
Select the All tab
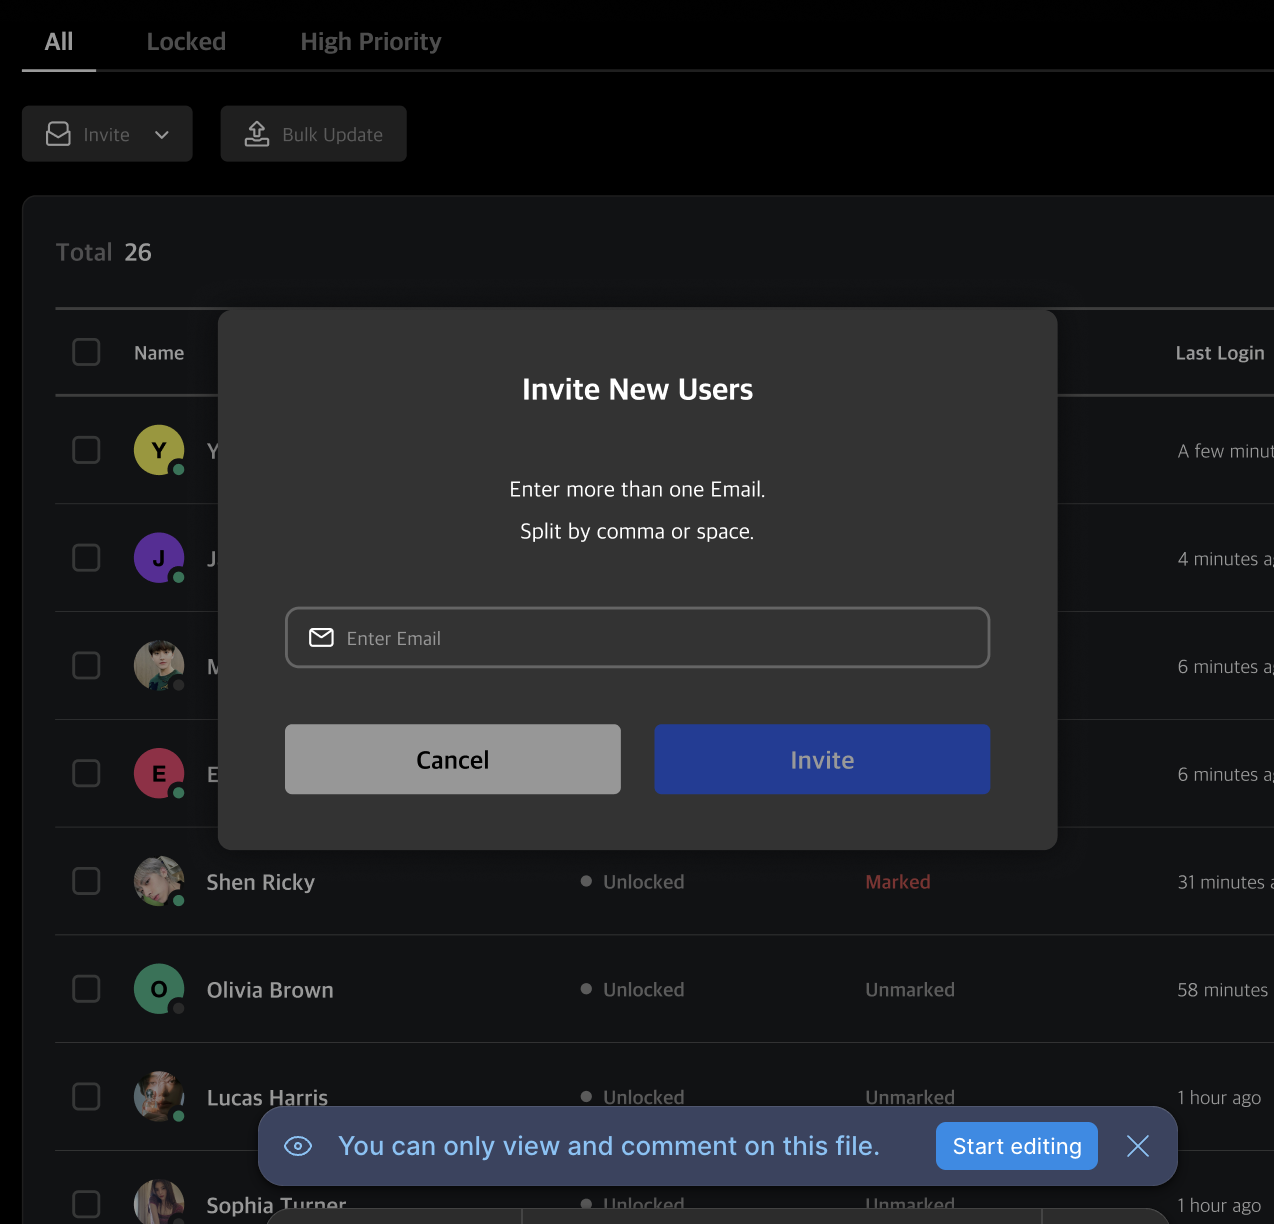point(58,41)
